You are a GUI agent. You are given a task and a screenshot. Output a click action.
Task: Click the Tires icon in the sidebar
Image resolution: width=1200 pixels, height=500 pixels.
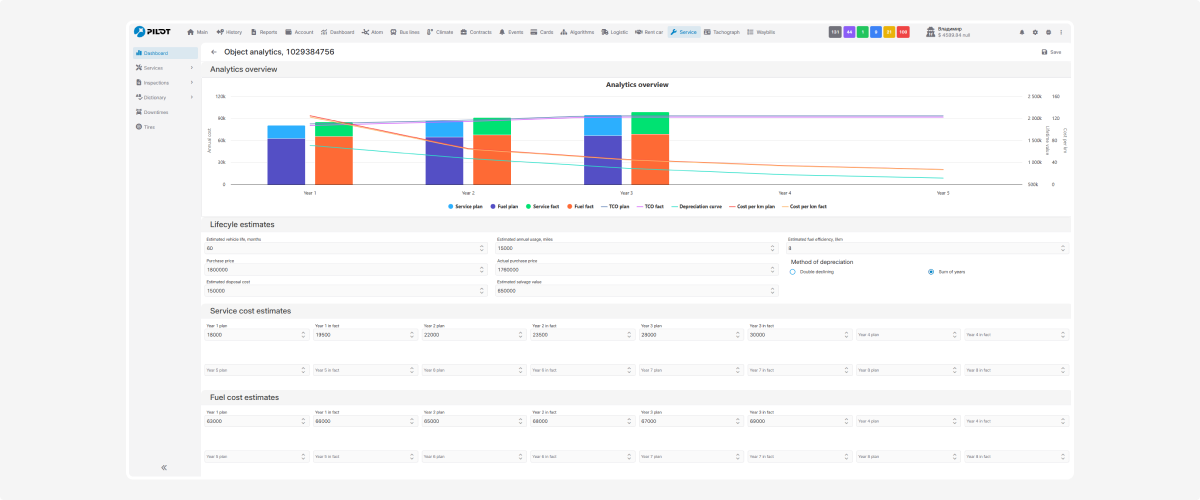(138, 127)
